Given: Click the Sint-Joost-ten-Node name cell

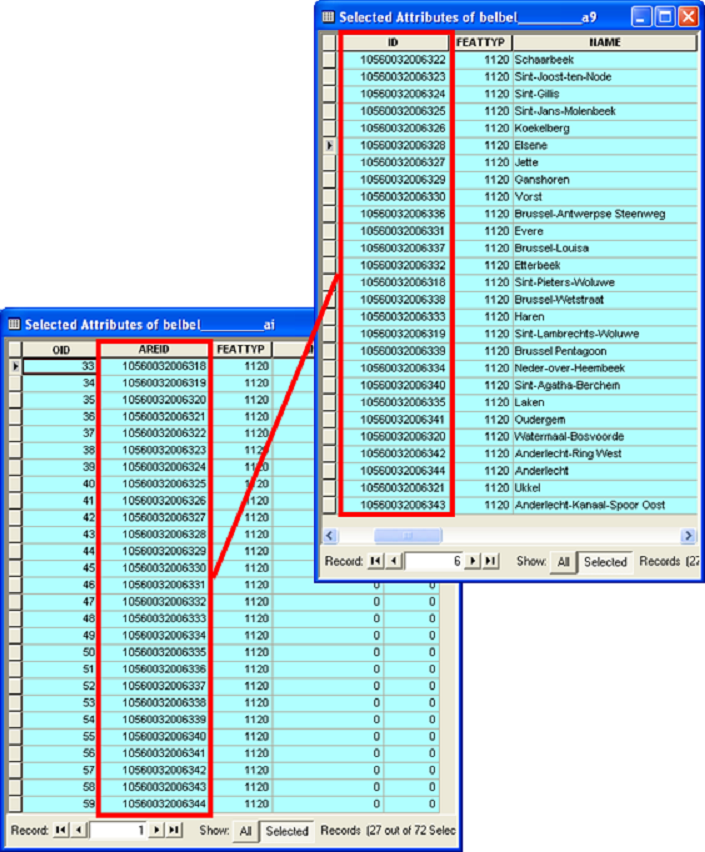Looking at the screenshot, I should 605,77.
